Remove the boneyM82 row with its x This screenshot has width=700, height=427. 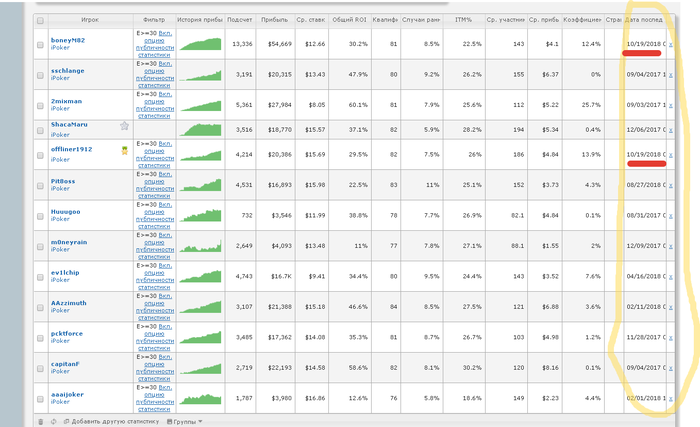click(671, 44)
